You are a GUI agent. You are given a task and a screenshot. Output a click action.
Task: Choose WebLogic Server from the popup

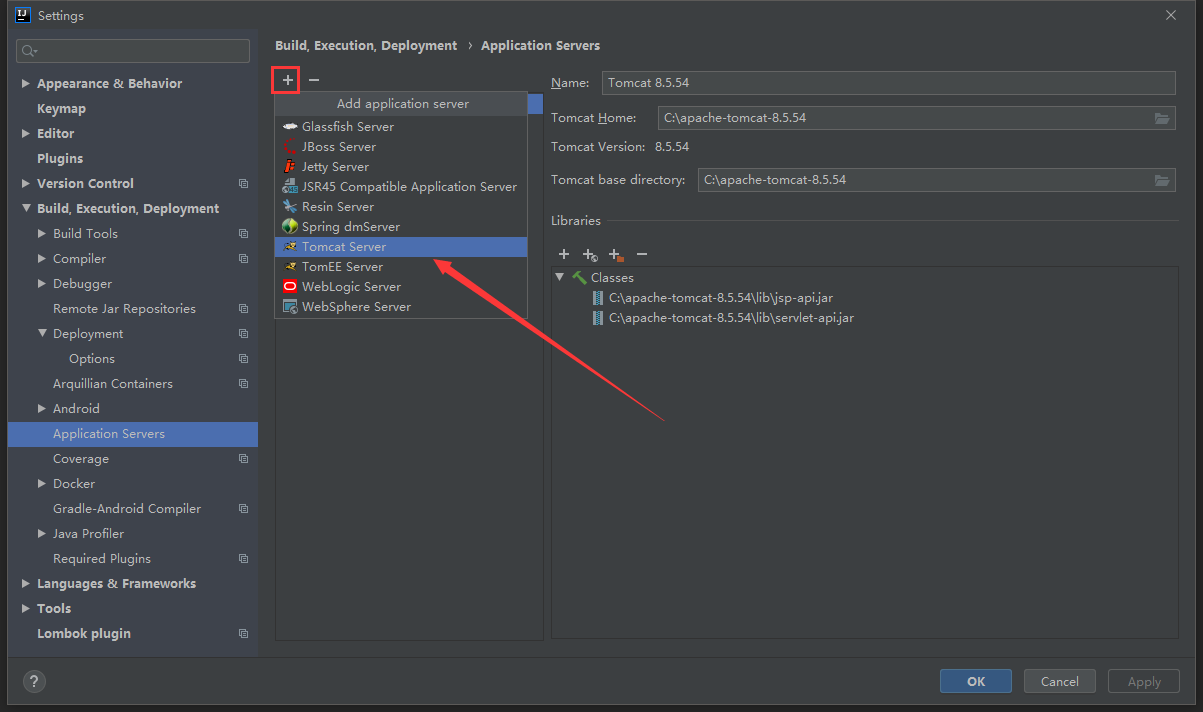pyautogui.click(x=401, y=287)
